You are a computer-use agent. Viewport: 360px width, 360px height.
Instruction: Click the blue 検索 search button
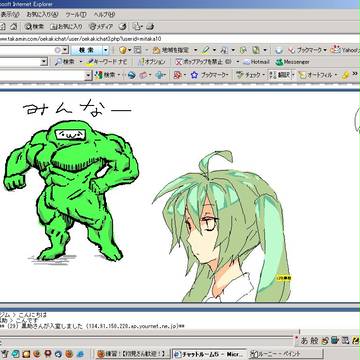point(86,50)
